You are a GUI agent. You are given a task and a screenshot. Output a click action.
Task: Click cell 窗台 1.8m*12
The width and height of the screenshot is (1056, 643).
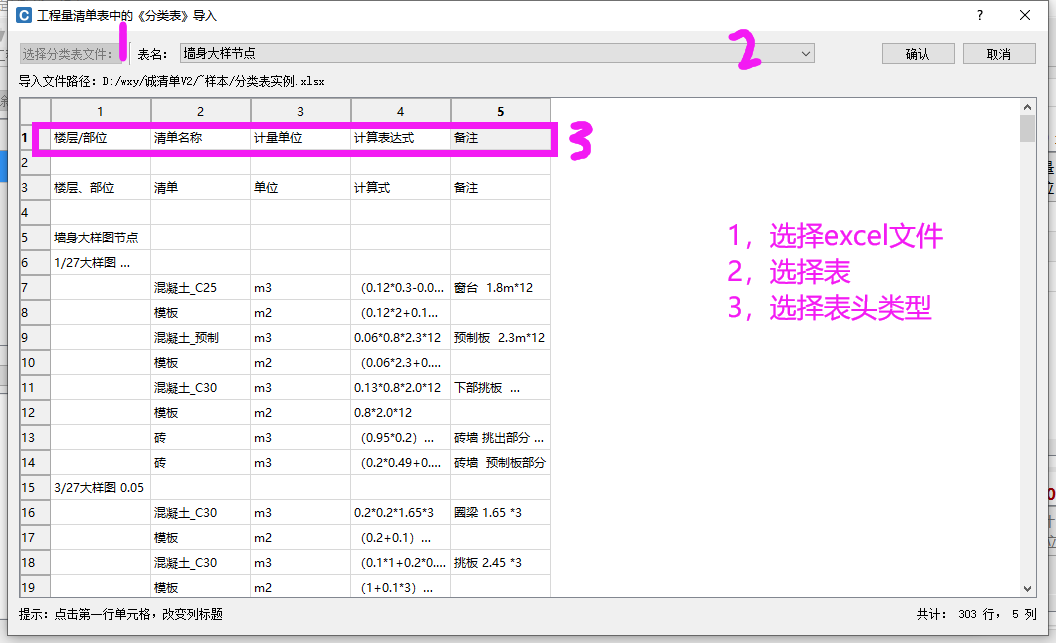click(500, 287)
